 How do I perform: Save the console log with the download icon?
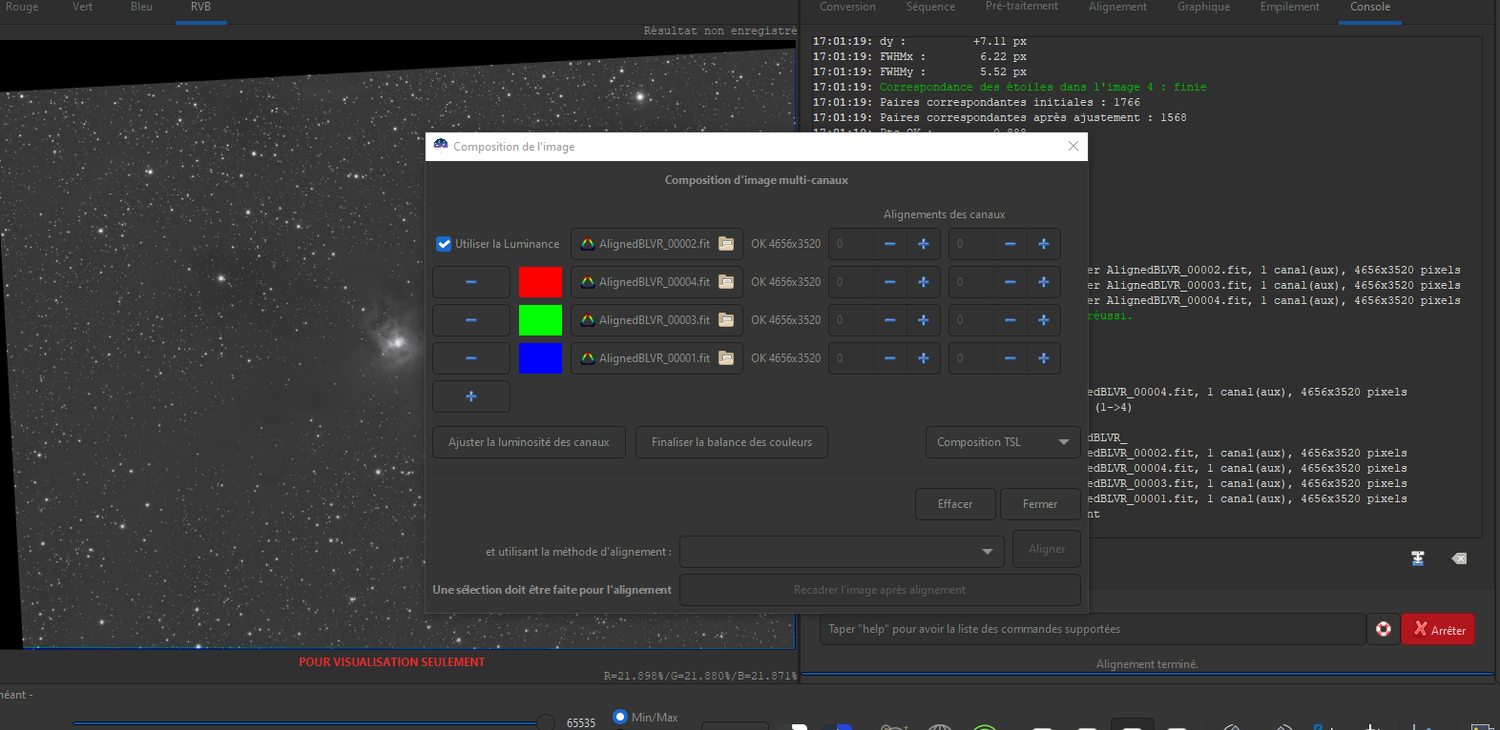pyautogui.click(x=1418, y=558)
